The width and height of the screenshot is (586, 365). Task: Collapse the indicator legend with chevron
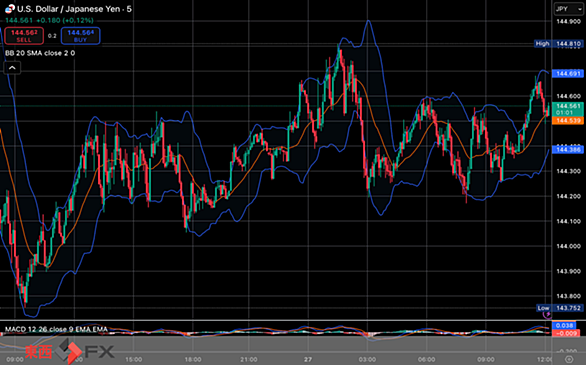click(12, 68)
